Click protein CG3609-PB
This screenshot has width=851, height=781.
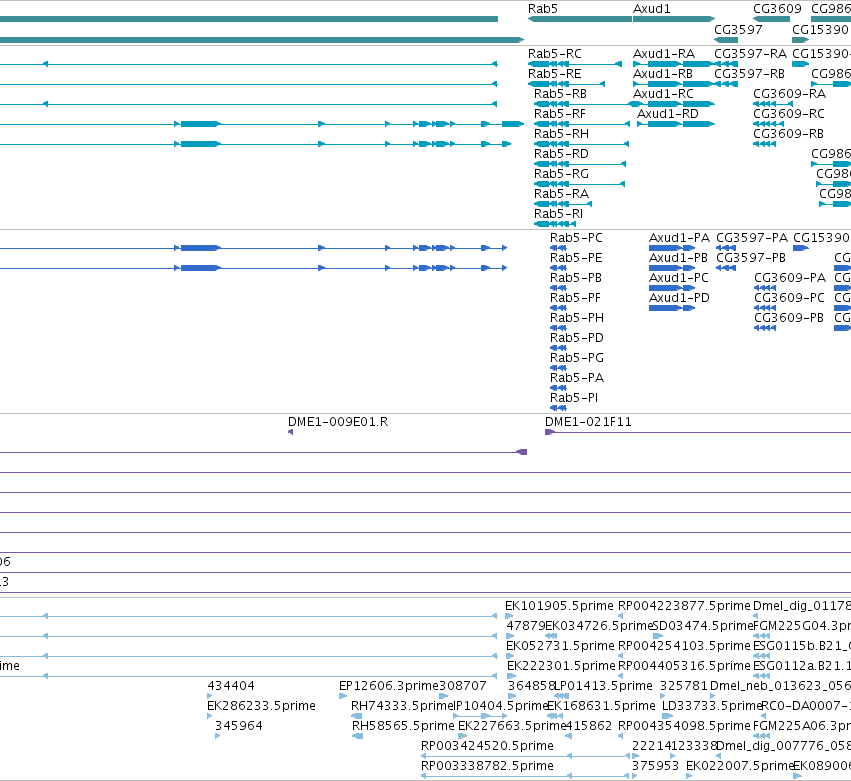[789, 319]
